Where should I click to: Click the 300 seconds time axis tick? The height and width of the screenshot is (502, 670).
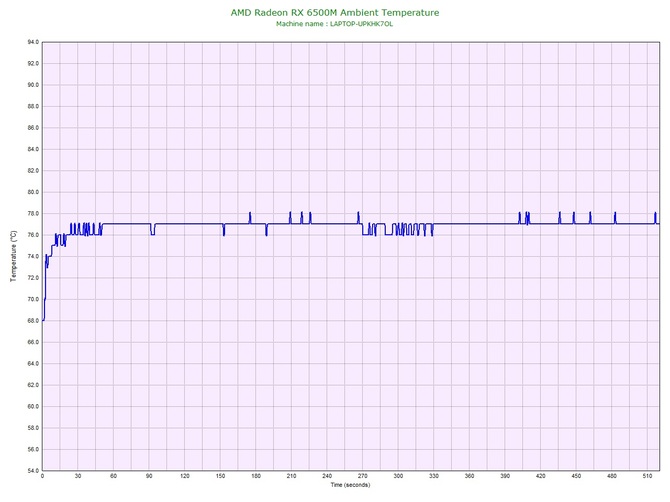pyautogui.click(x=398, y=476)
